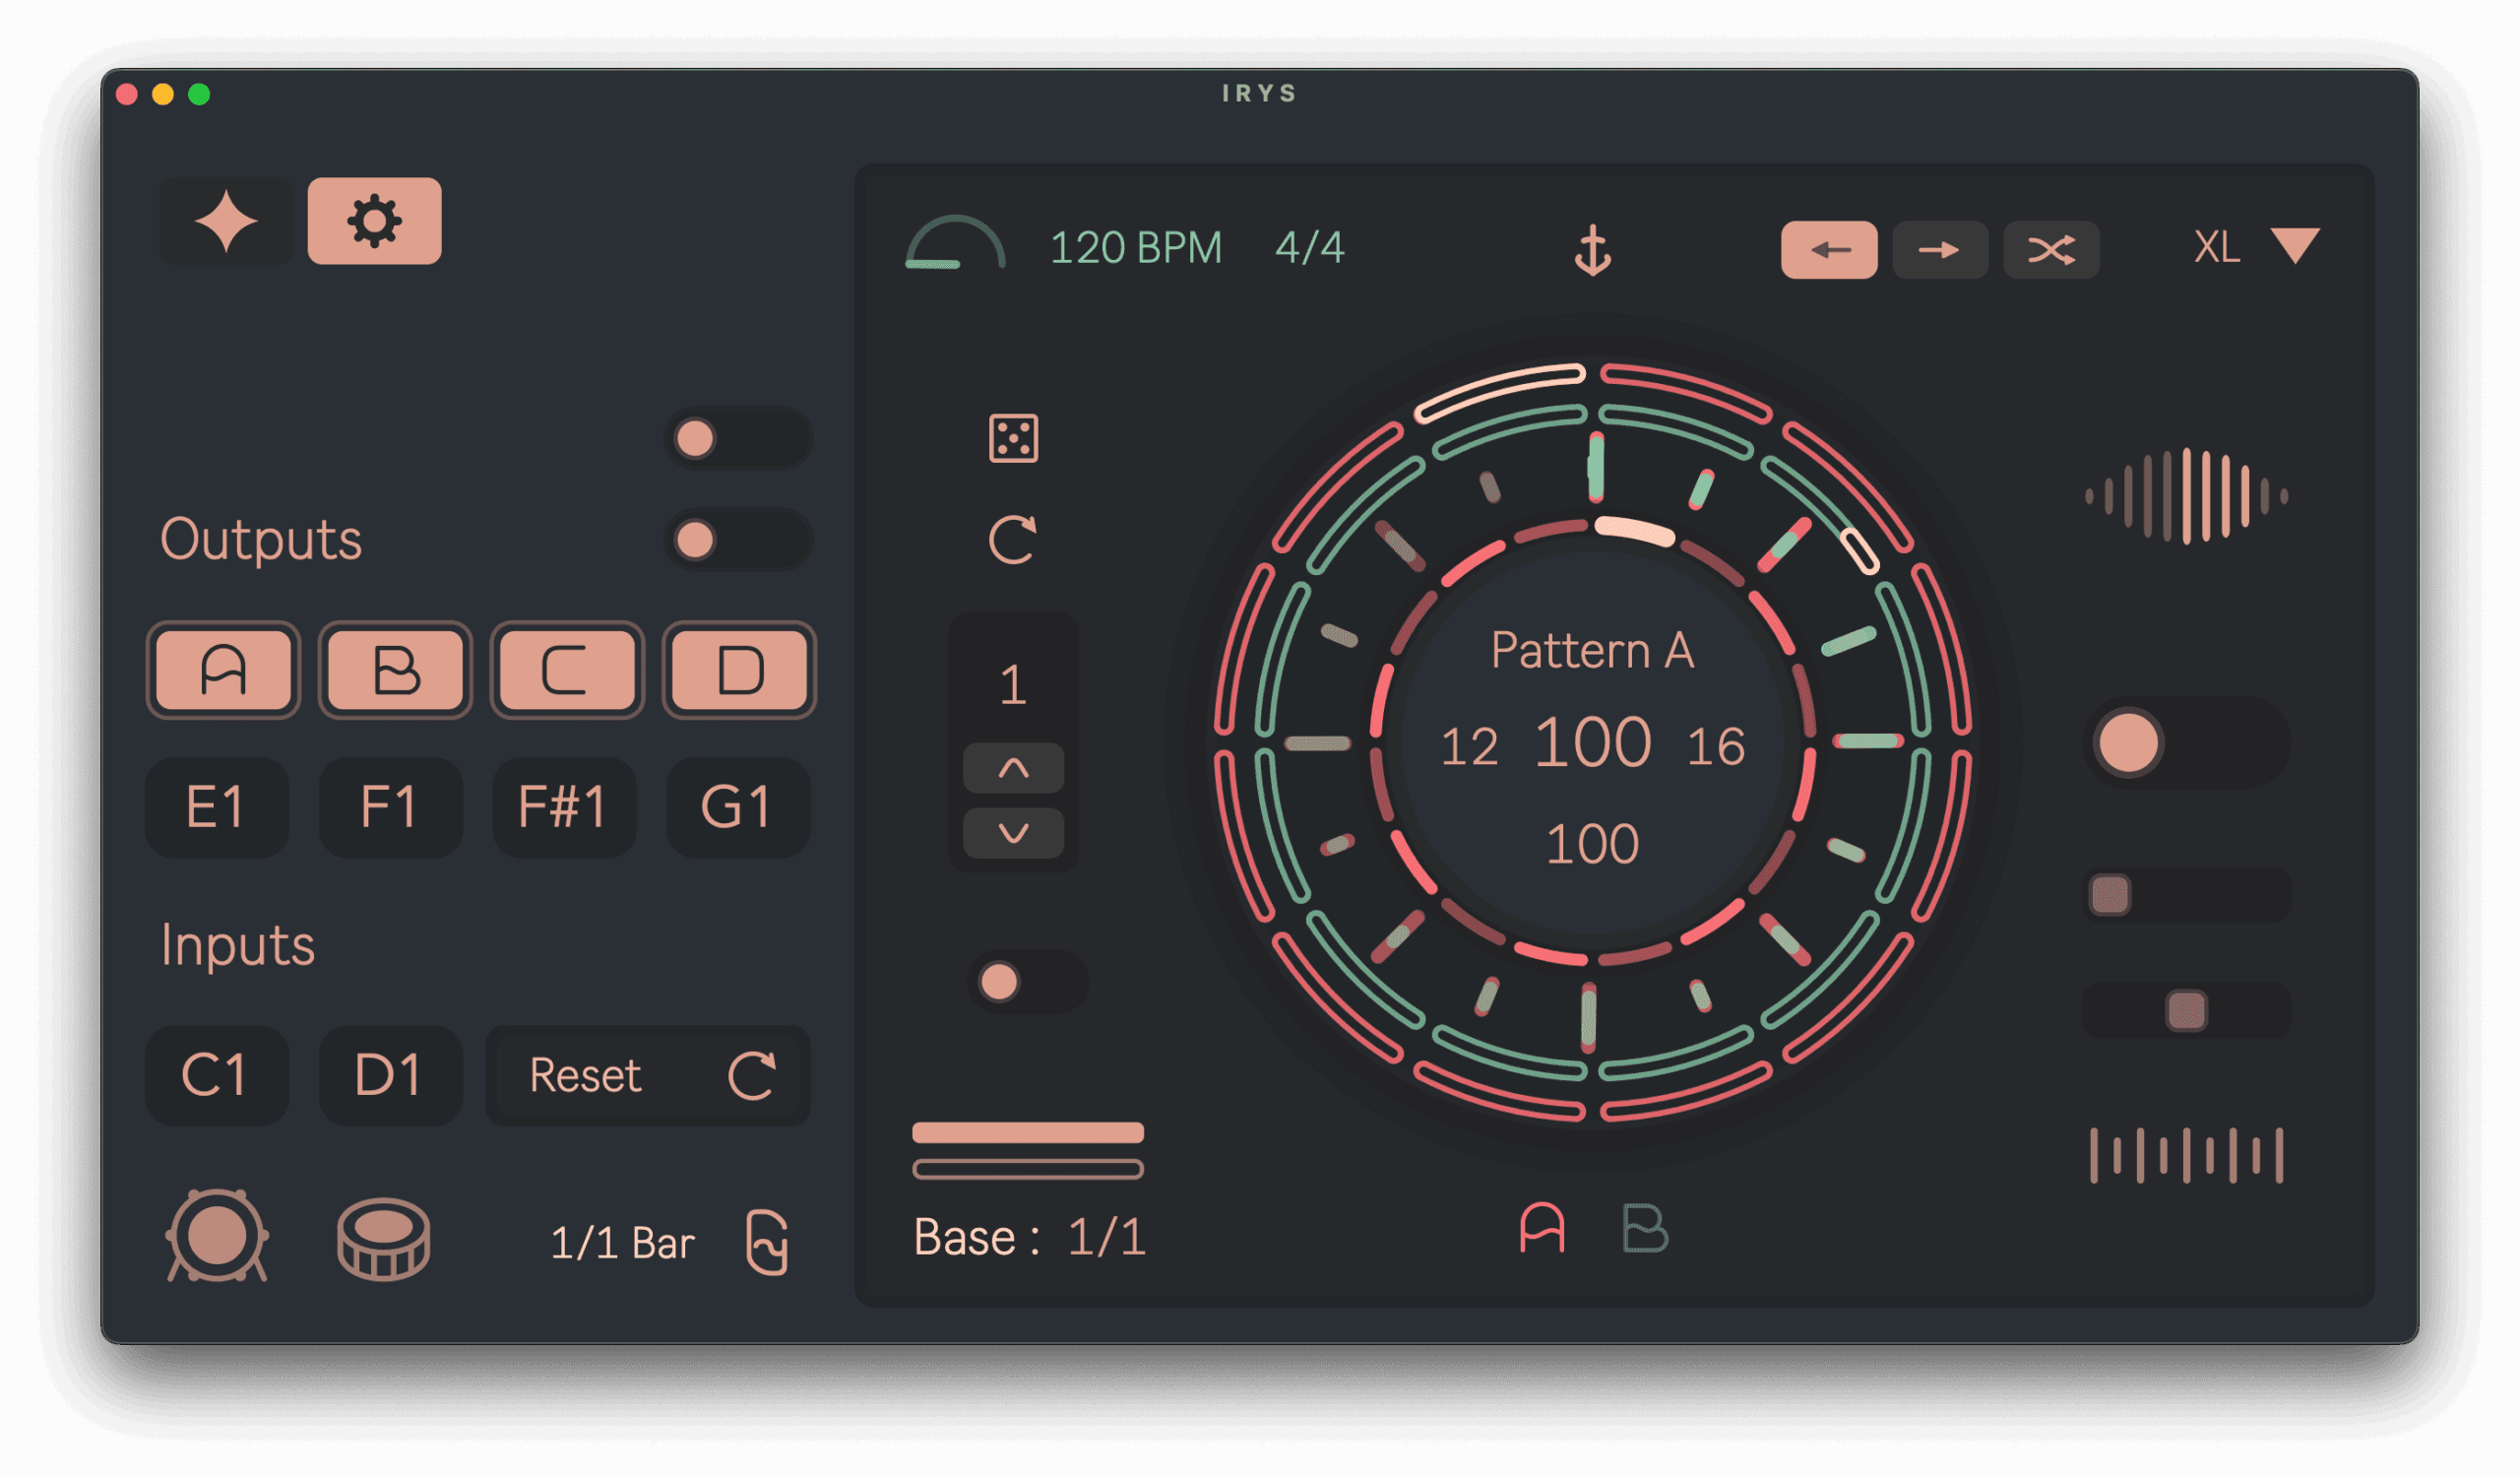Increase the stepper value with up chevron
Viewport: 2520px width, 1478px height.
(1013, 768)
